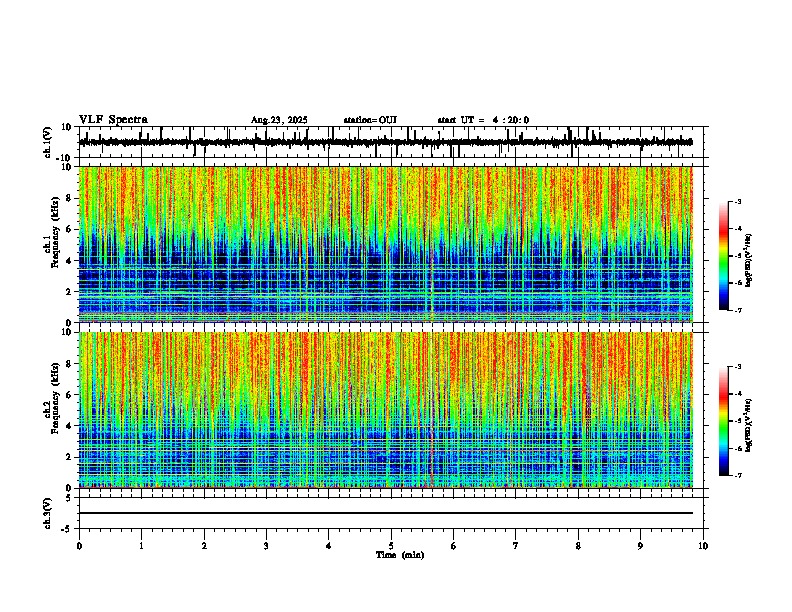Click the ch.1 spectrogram color scale bar

[x=724, y=256]
